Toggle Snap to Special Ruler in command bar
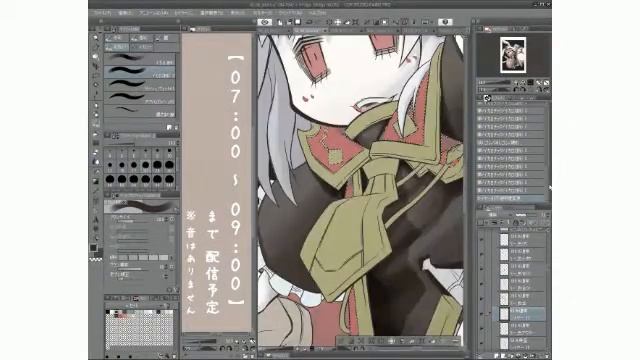 tap(404, 22)
